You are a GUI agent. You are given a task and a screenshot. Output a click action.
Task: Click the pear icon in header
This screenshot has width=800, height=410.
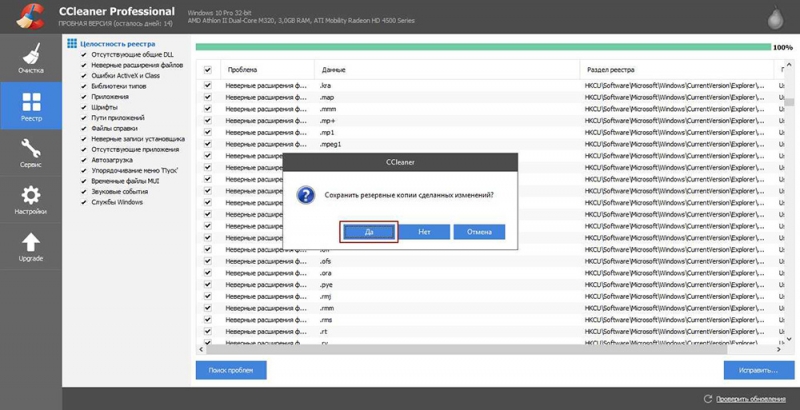pos(776,17)
